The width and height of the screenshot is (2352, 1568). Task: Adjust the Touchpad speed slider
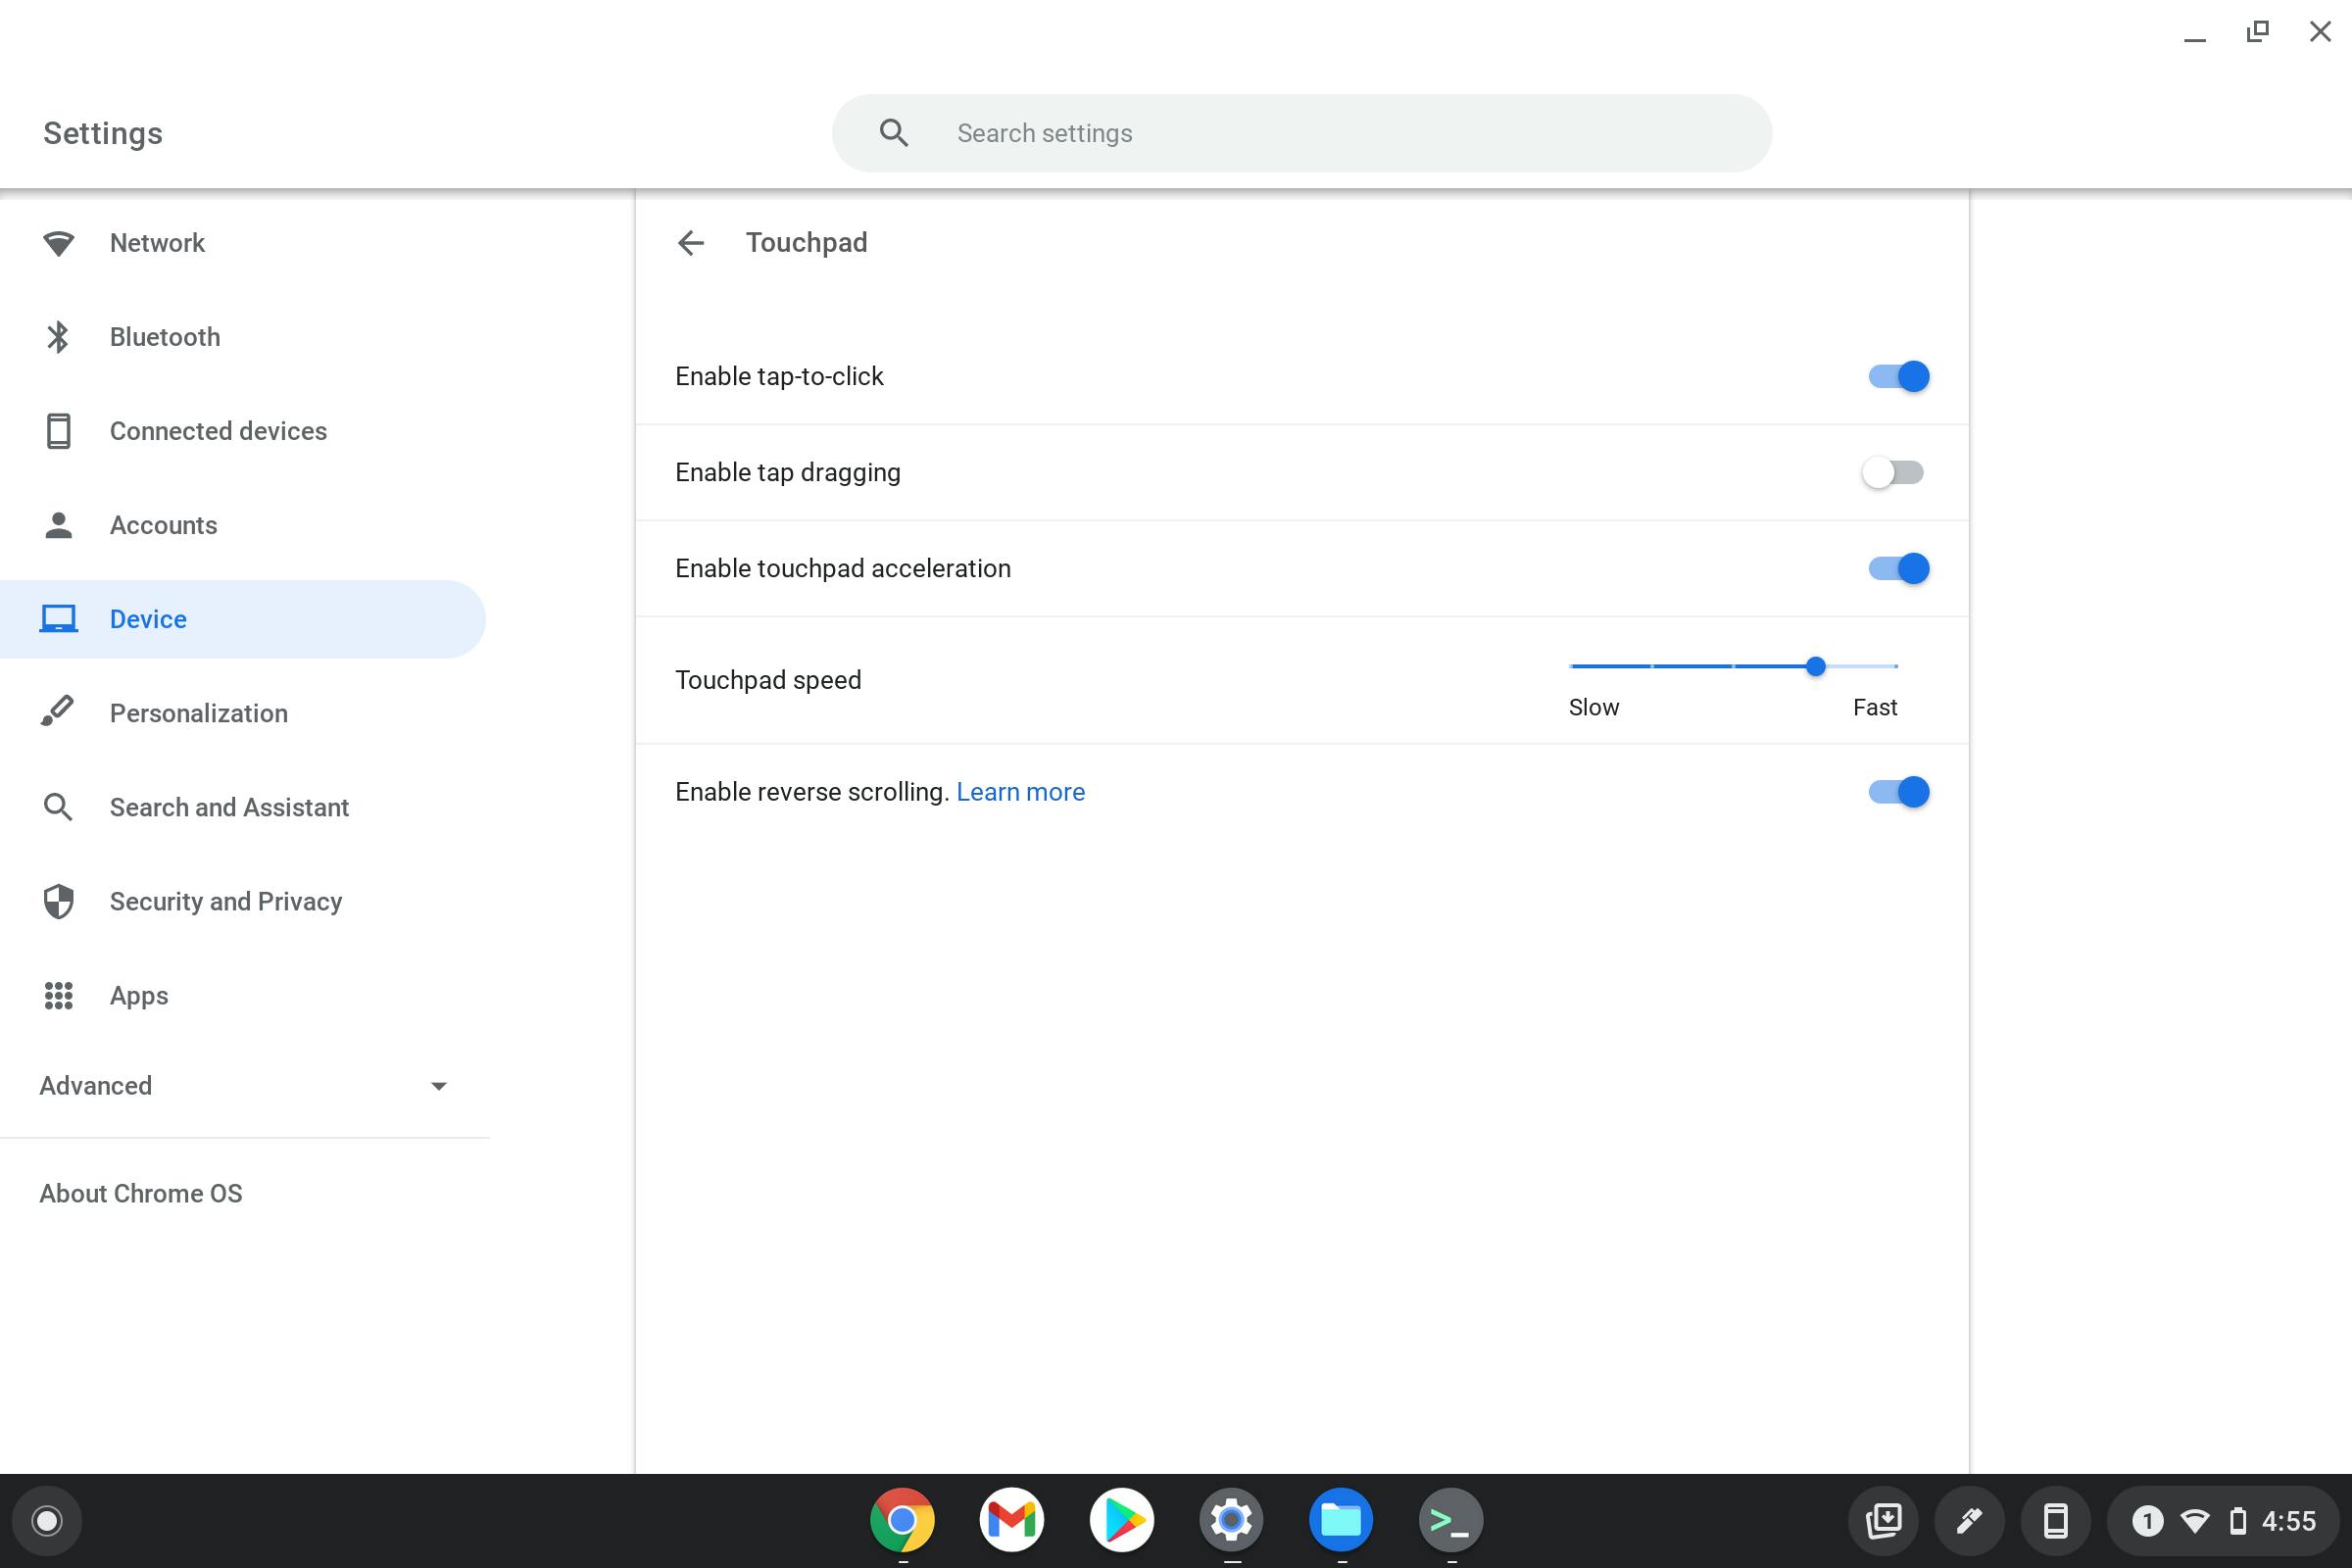tap(1816, 666)
